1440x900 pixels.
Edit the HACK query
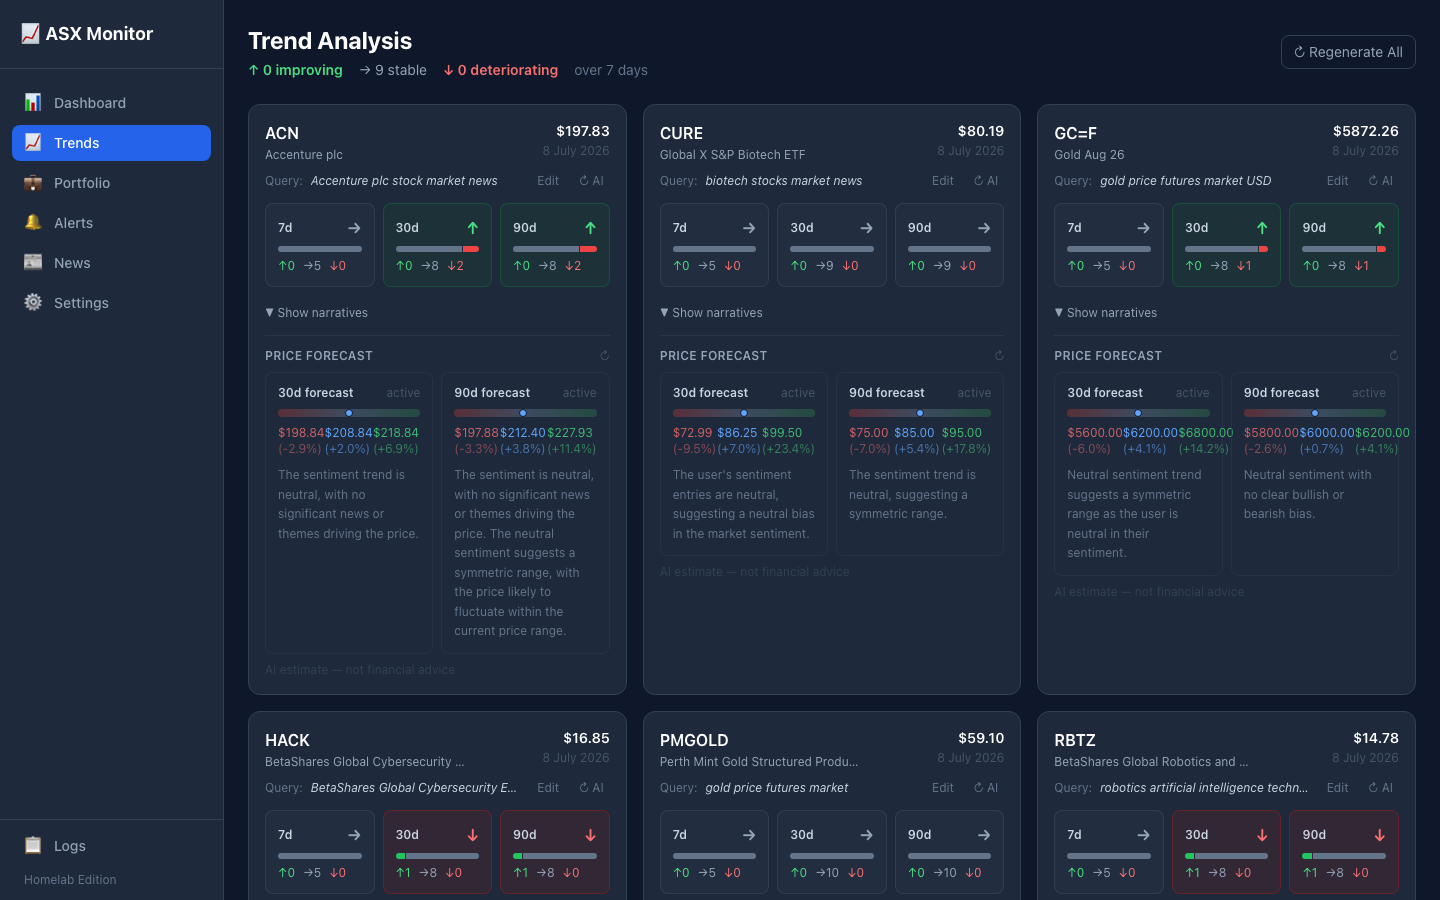tap(548, 788)
